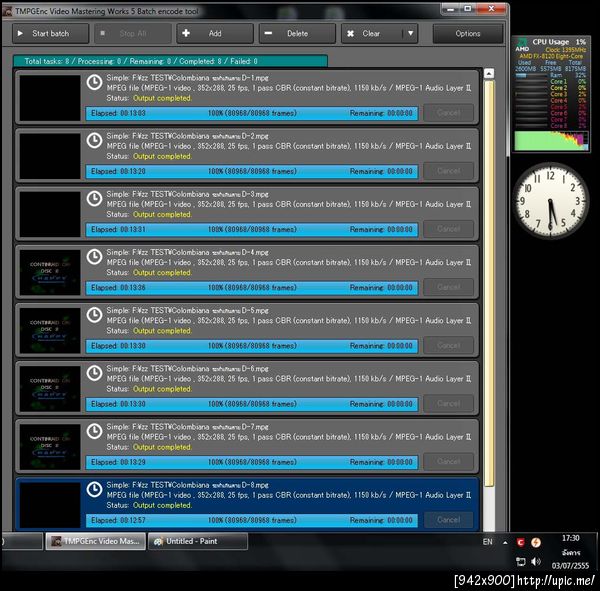
Task: Click Output completed status of D-6.mpg task
Action: 162,389
